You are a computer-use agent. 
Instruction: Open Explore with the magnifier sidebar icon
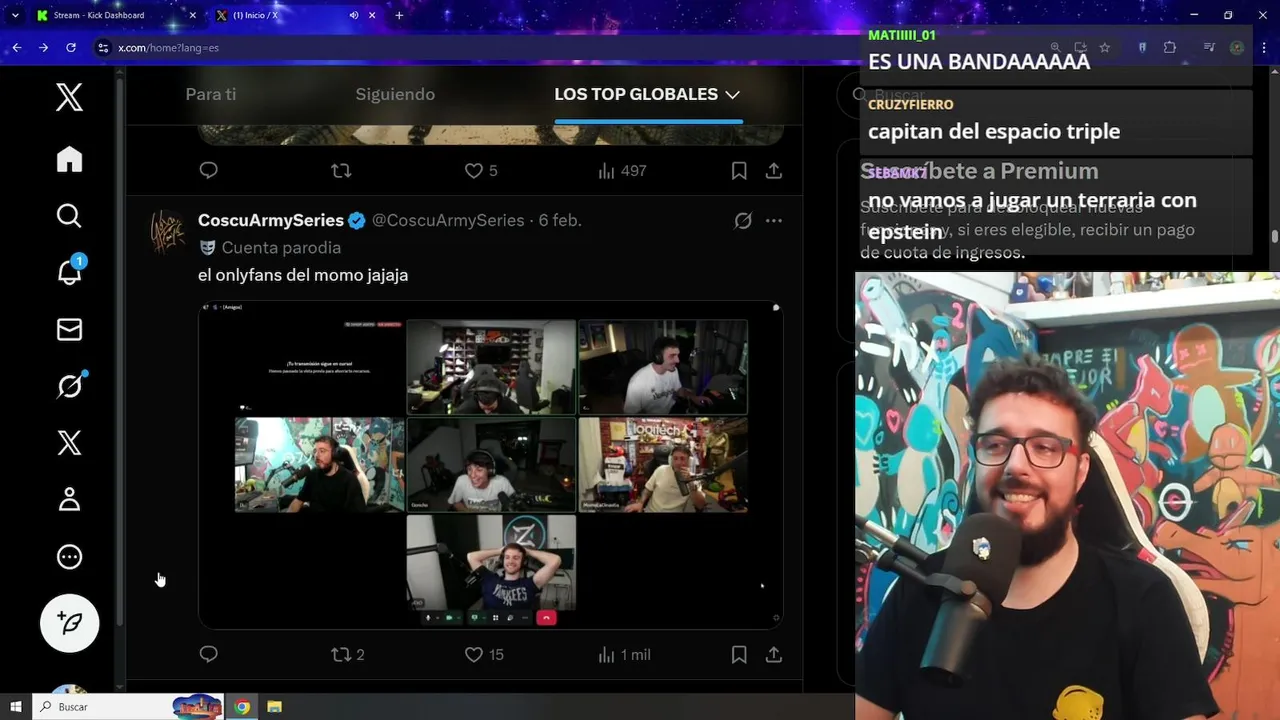coord(69,216)
